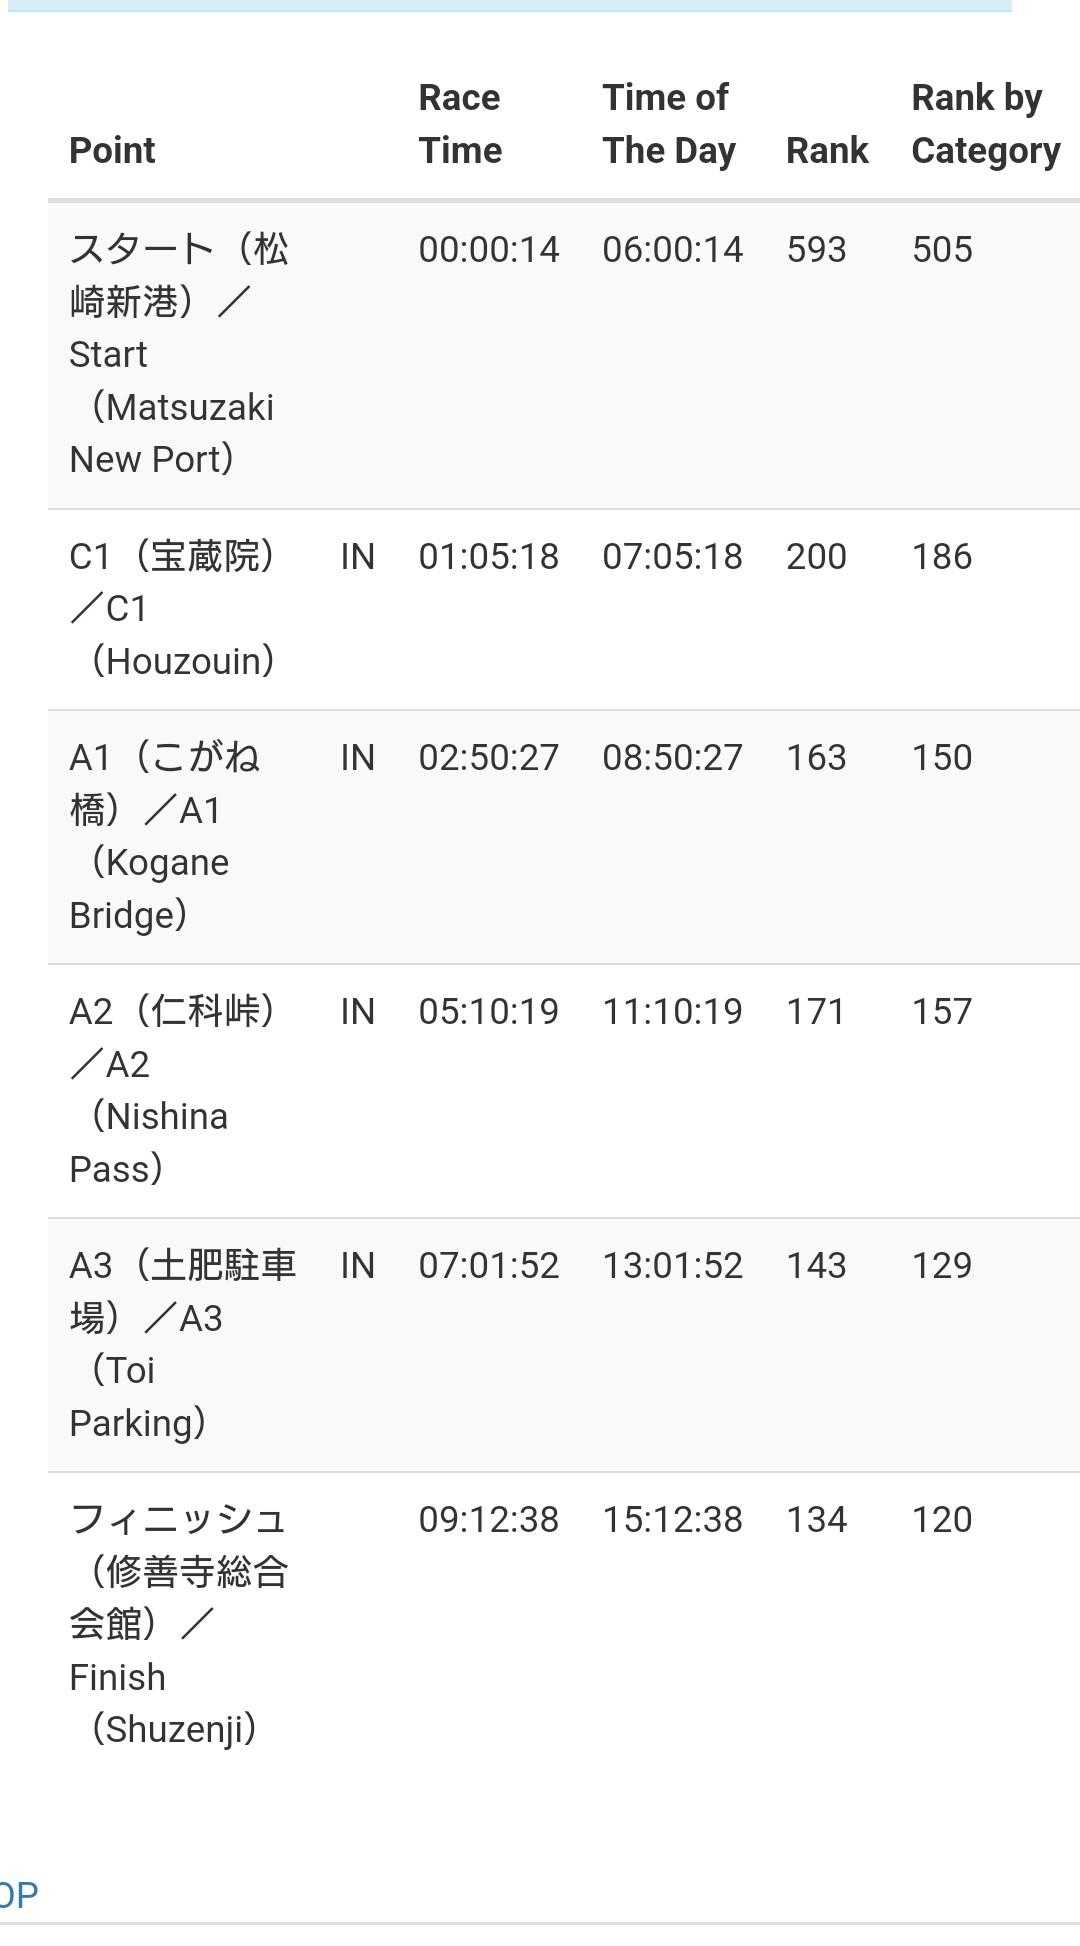Select the Start (Matsuzaki New Port) point cell
The width and height of the screenshot is (1080, 1946).
[180, 354]
